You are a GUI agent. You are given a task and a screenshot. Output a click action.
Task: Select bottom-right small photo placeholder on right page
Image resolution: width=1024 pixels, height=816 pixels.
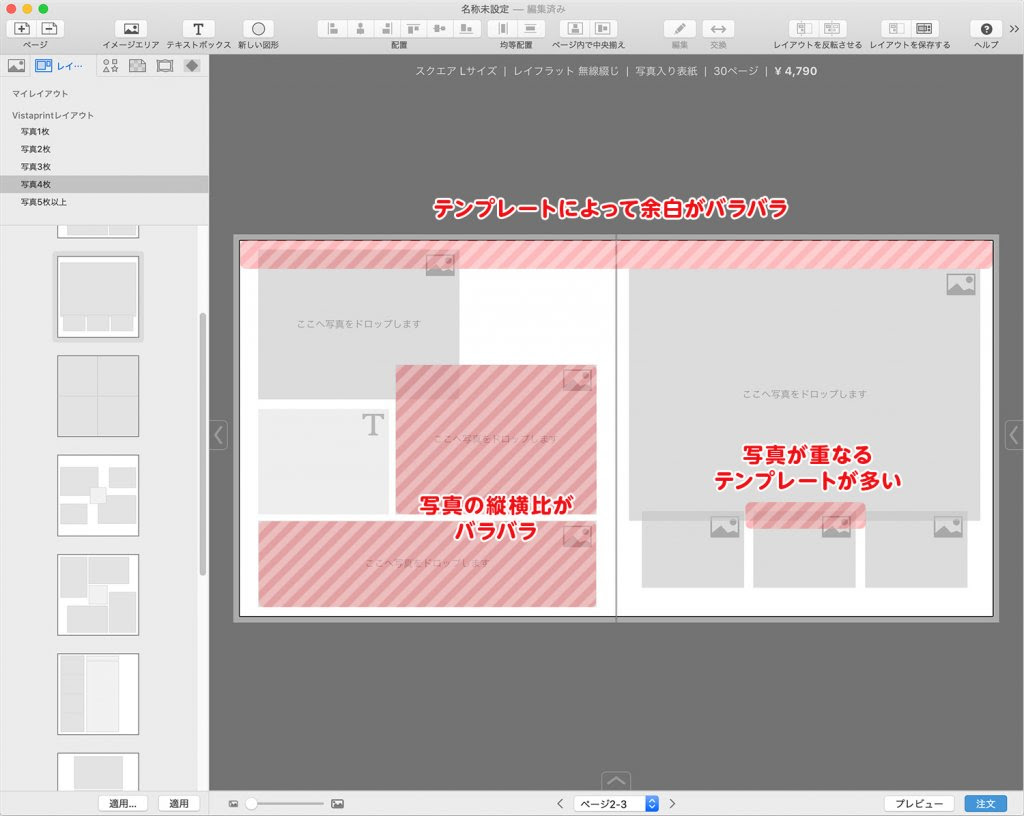click(916, 550)
